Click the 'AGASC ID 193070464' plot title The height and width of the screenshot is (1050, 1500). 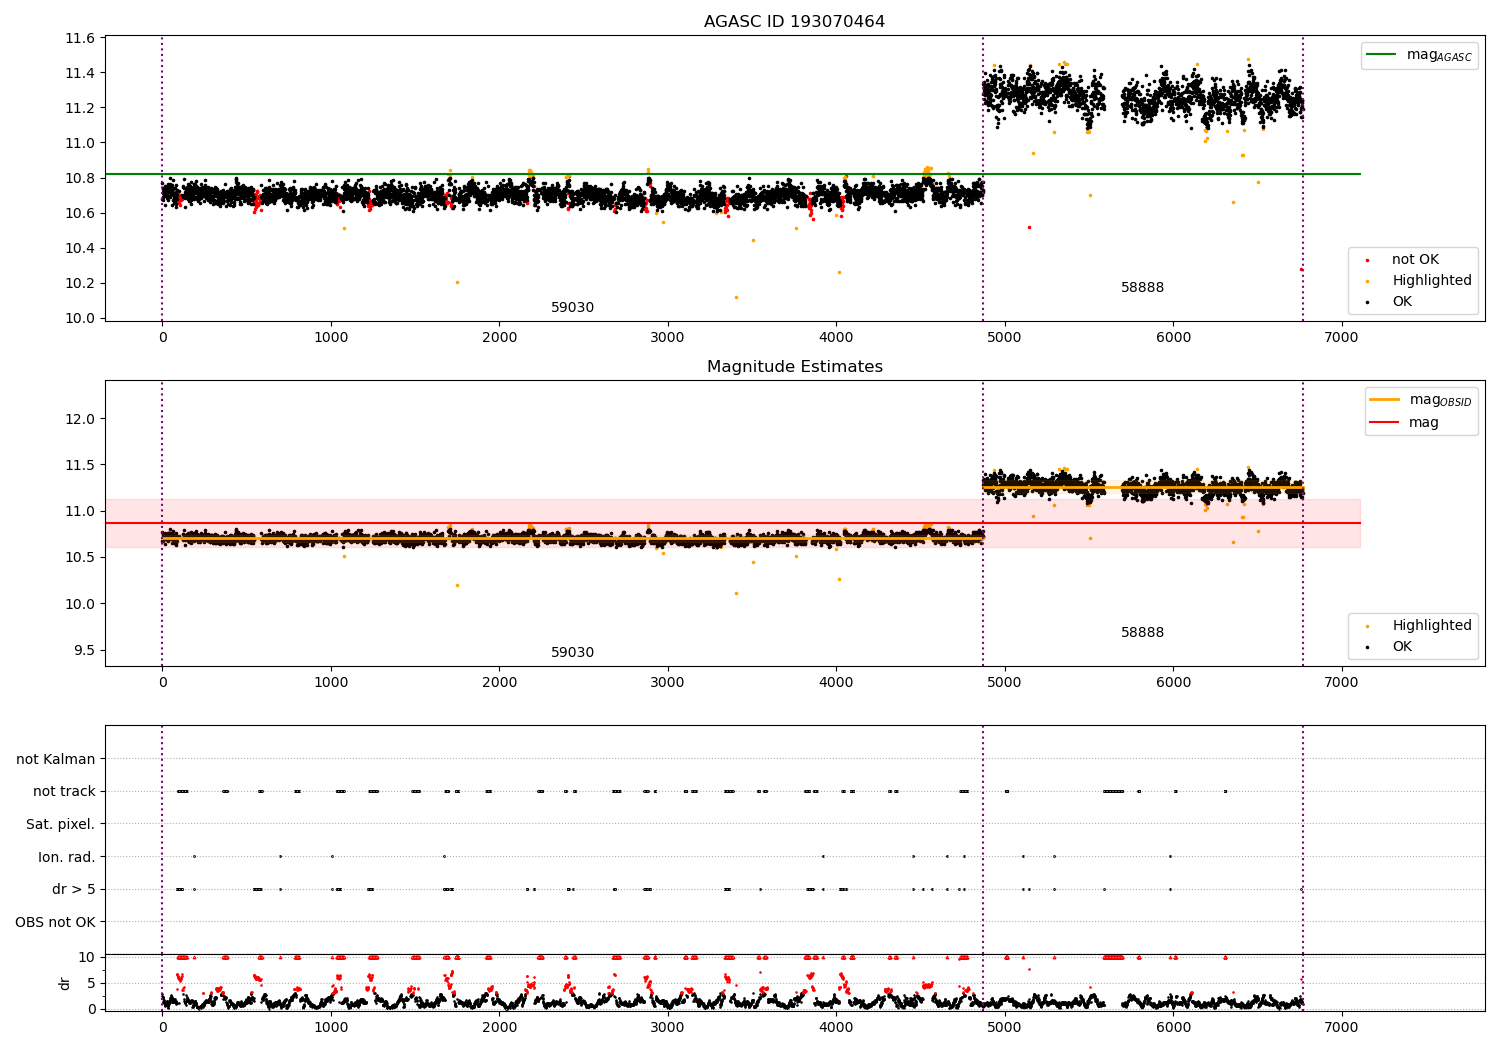pyautogui.click(x=794, y=22)
